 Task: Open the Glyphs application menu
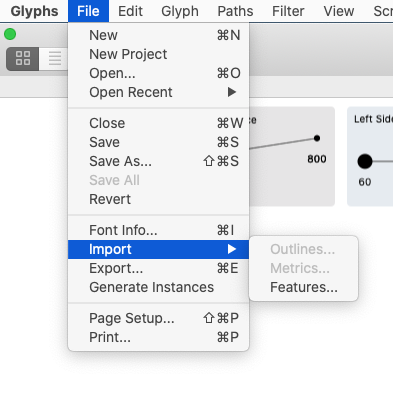pos(34,11)
